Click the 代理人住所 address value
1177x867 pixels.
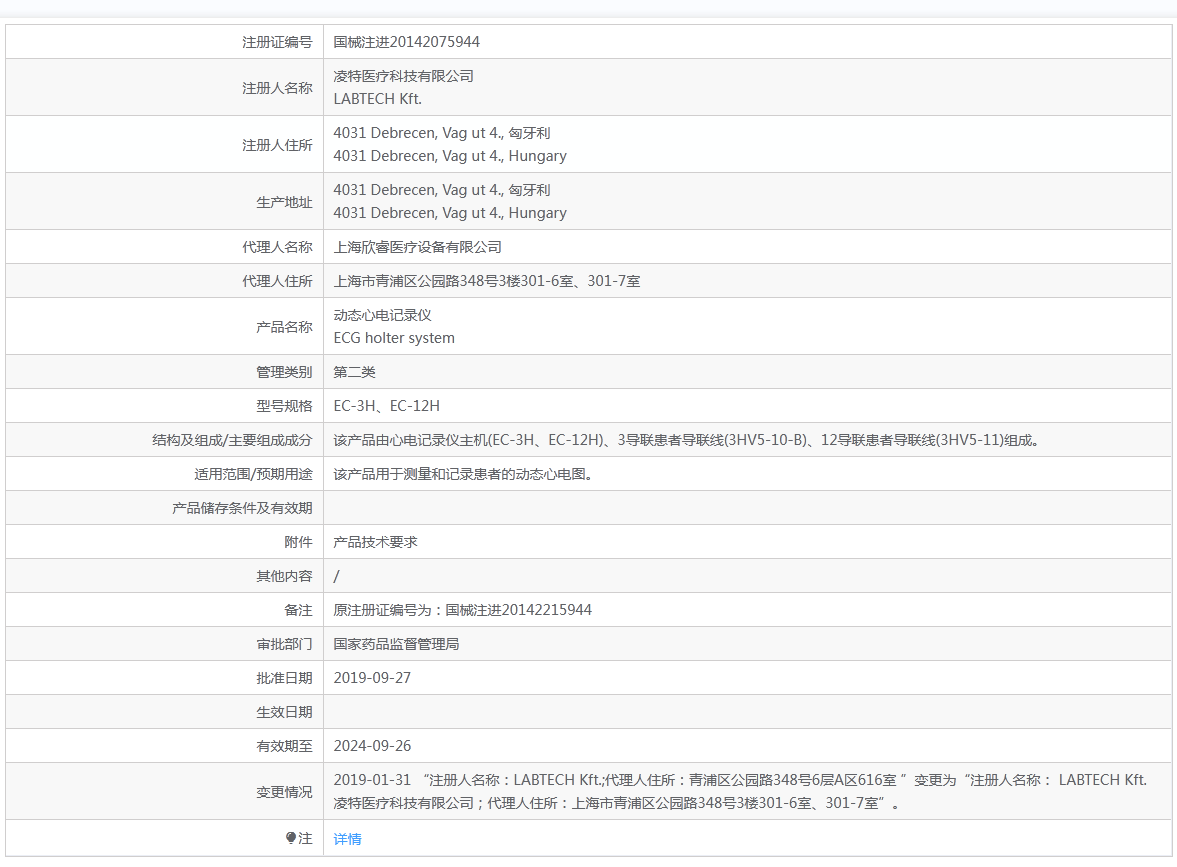pos(487,281)
